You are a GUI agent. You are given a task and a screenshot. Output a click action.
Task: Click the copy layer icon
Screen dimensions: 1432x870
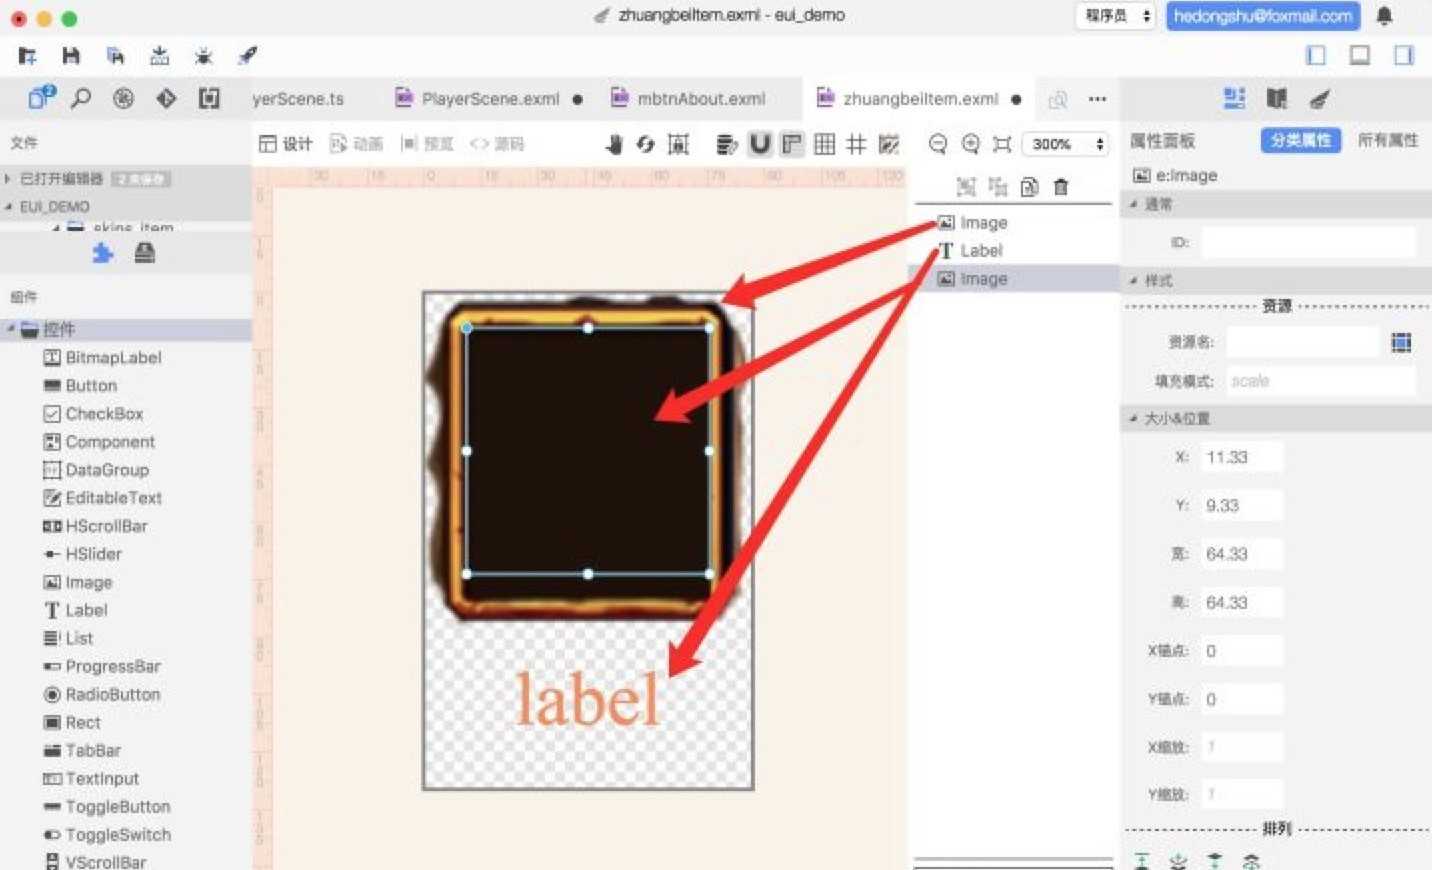(x=1029, y=186)
